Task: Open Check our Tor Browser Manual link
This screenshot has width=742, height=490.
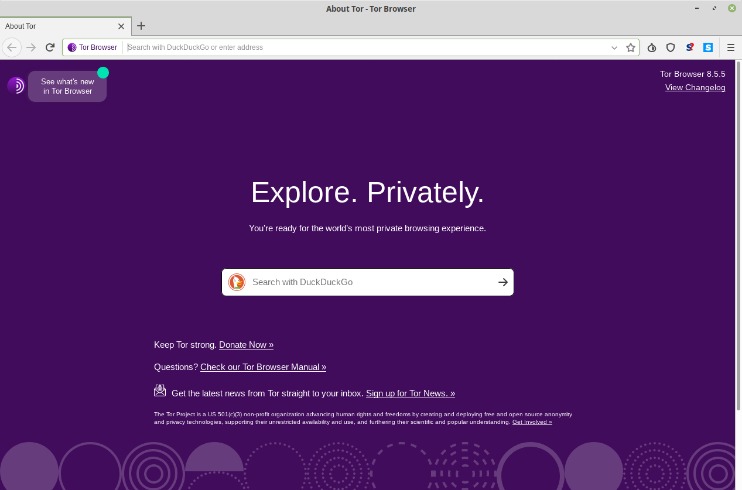Action: [x=263, y=367]
